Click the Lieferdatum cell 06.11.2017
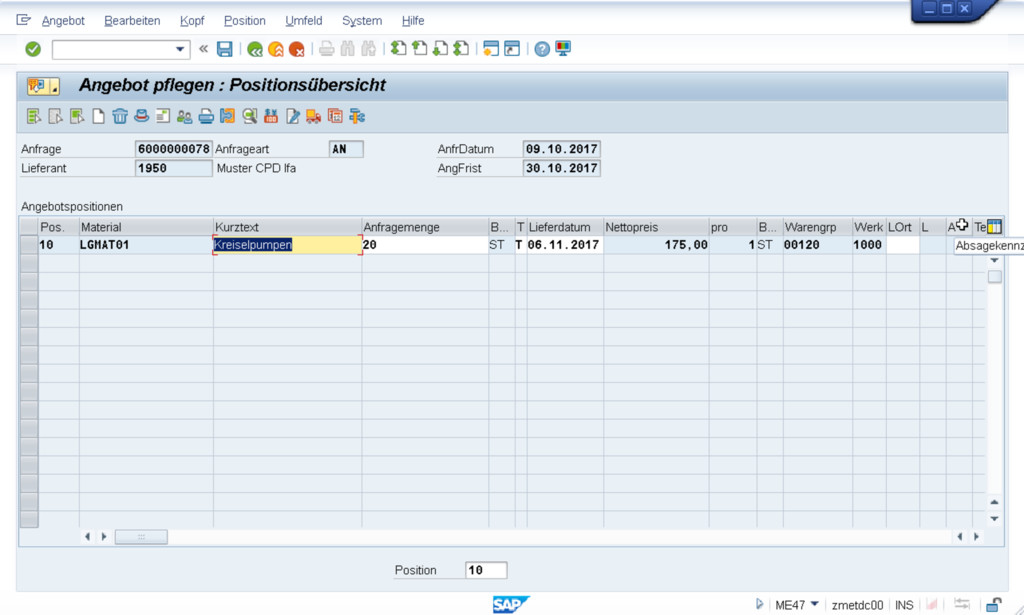Image resolution: width=1024 pixels, height=615 pixels. click(565, 245)
